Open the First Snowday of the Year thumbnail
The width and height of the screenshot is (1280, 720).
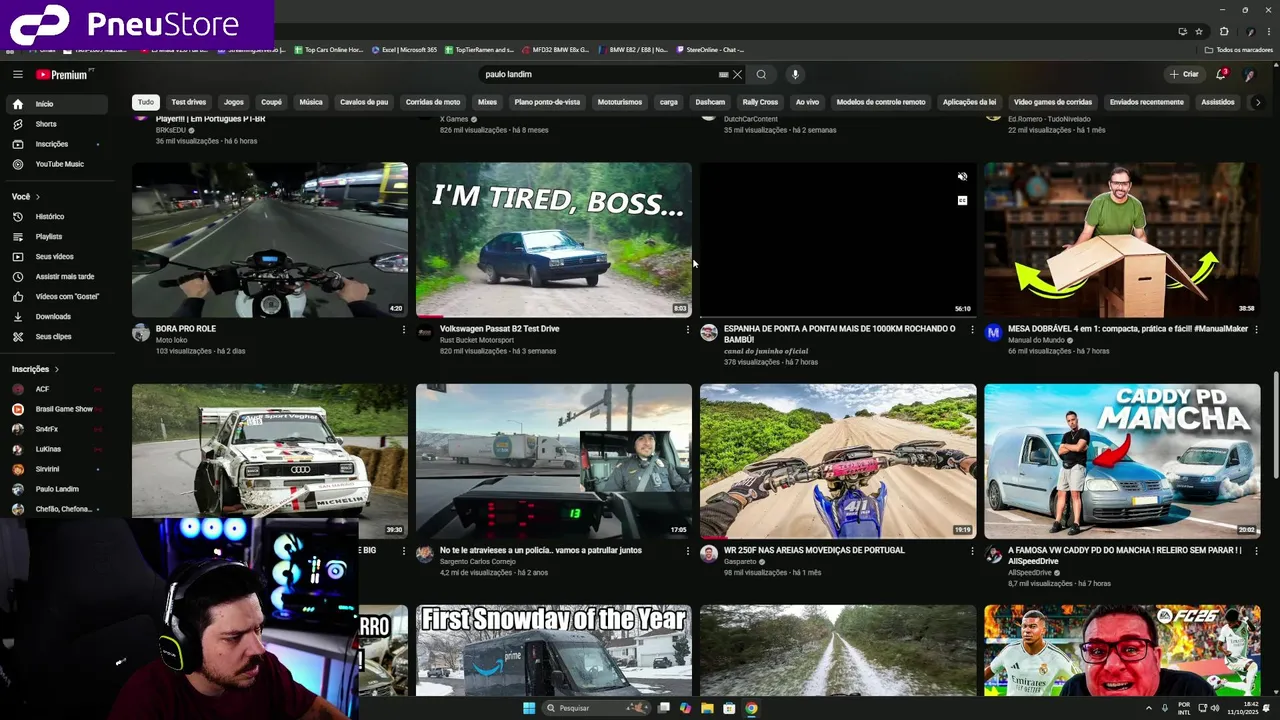point(554,650)
